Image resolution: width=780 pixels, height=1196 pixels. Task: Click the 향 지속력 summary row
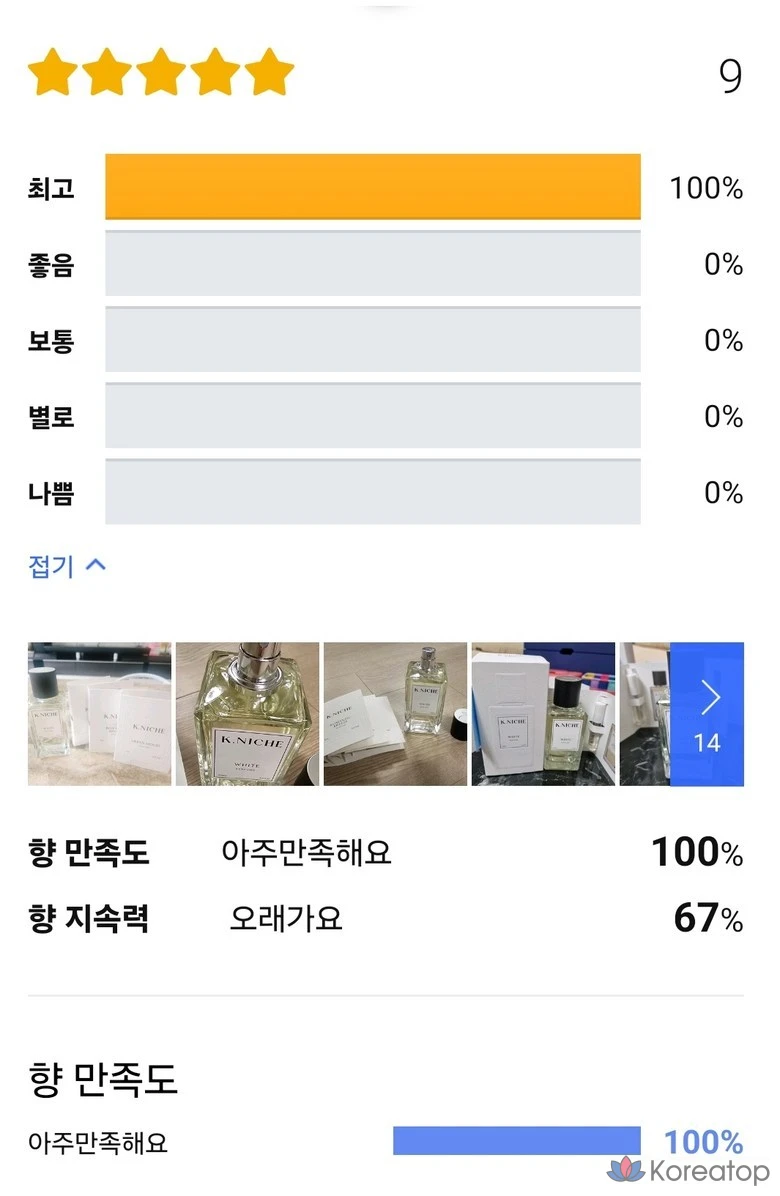(385, 917)
